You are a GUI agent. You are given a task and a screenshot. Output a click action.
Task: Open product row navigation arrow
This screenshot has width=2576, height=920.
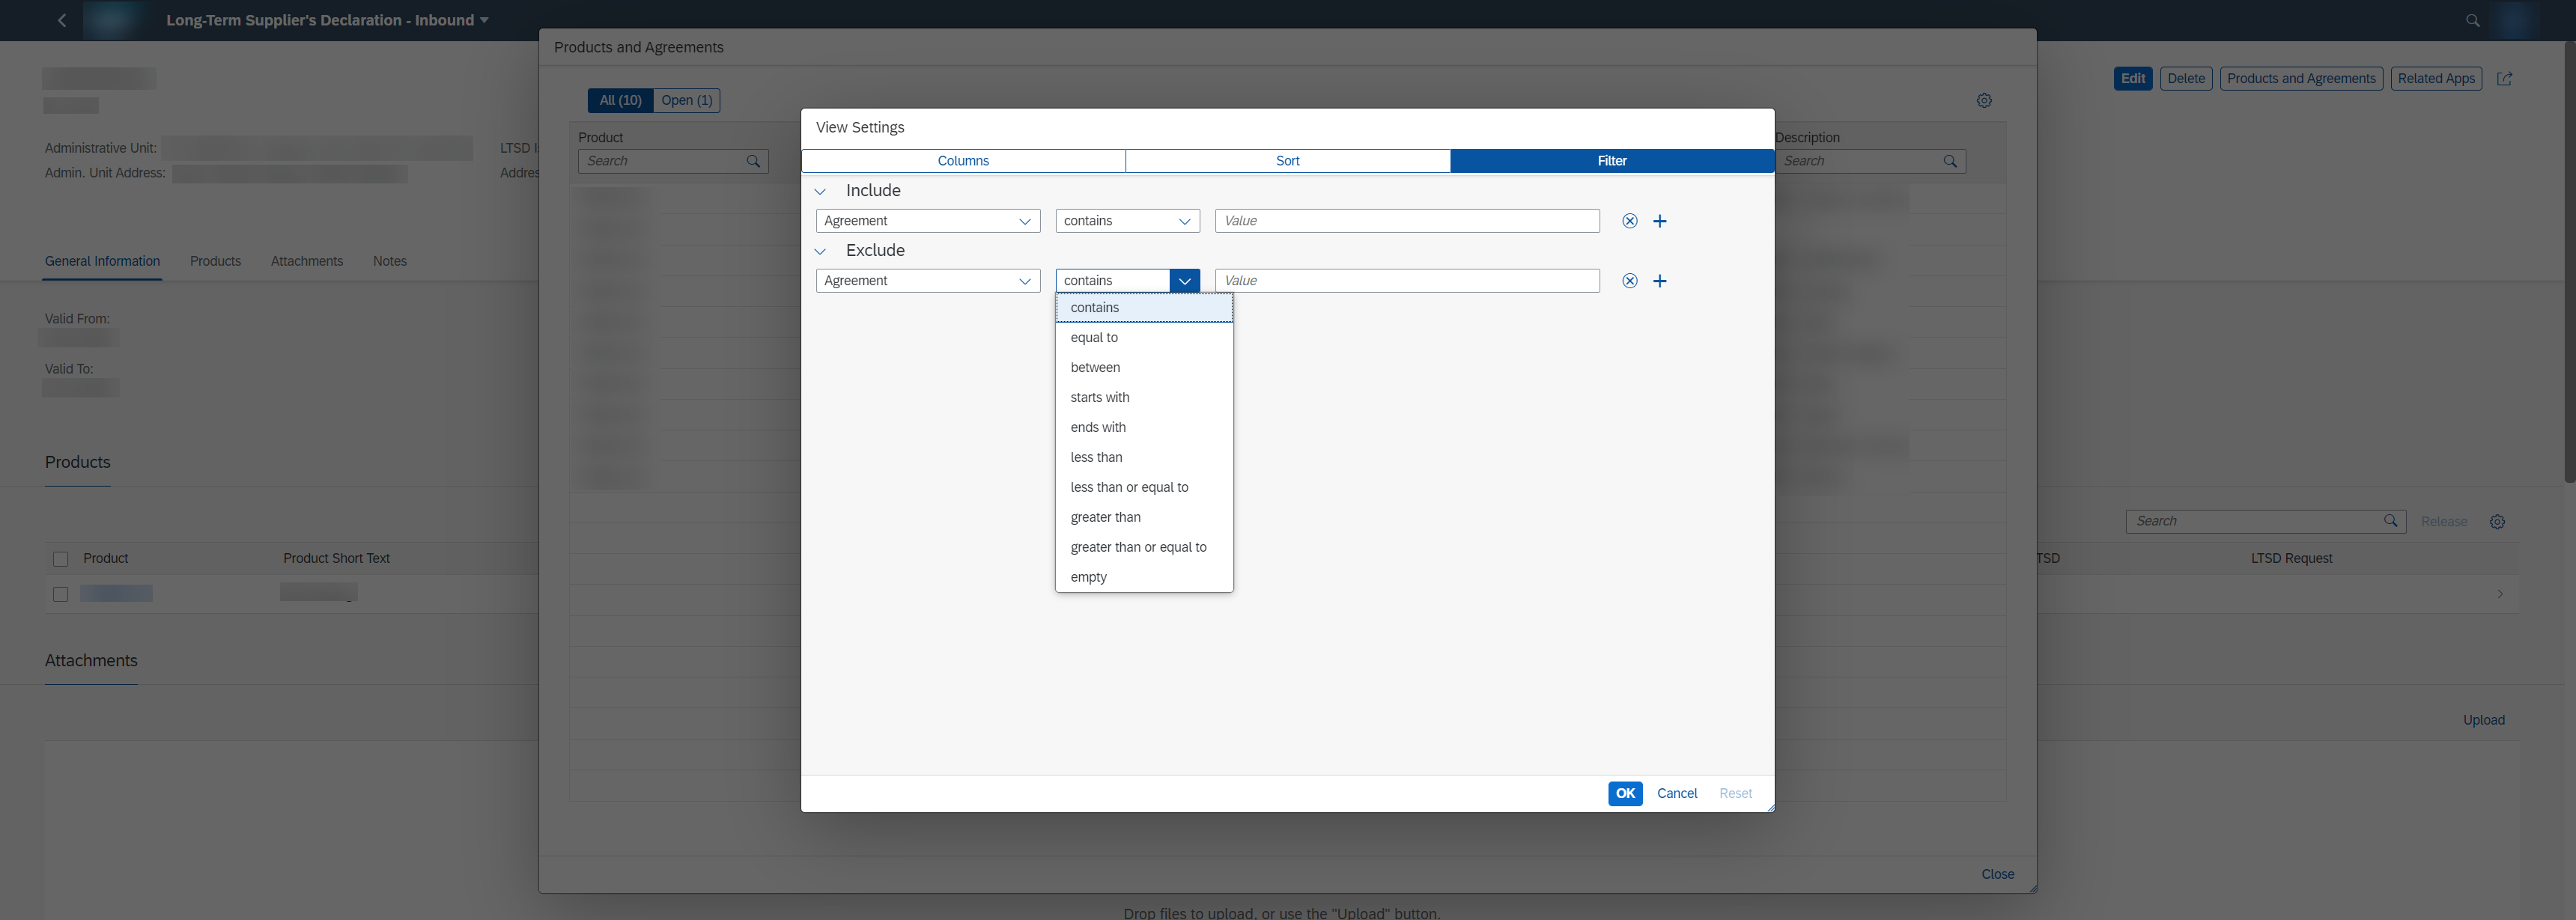coord(2500,594)
